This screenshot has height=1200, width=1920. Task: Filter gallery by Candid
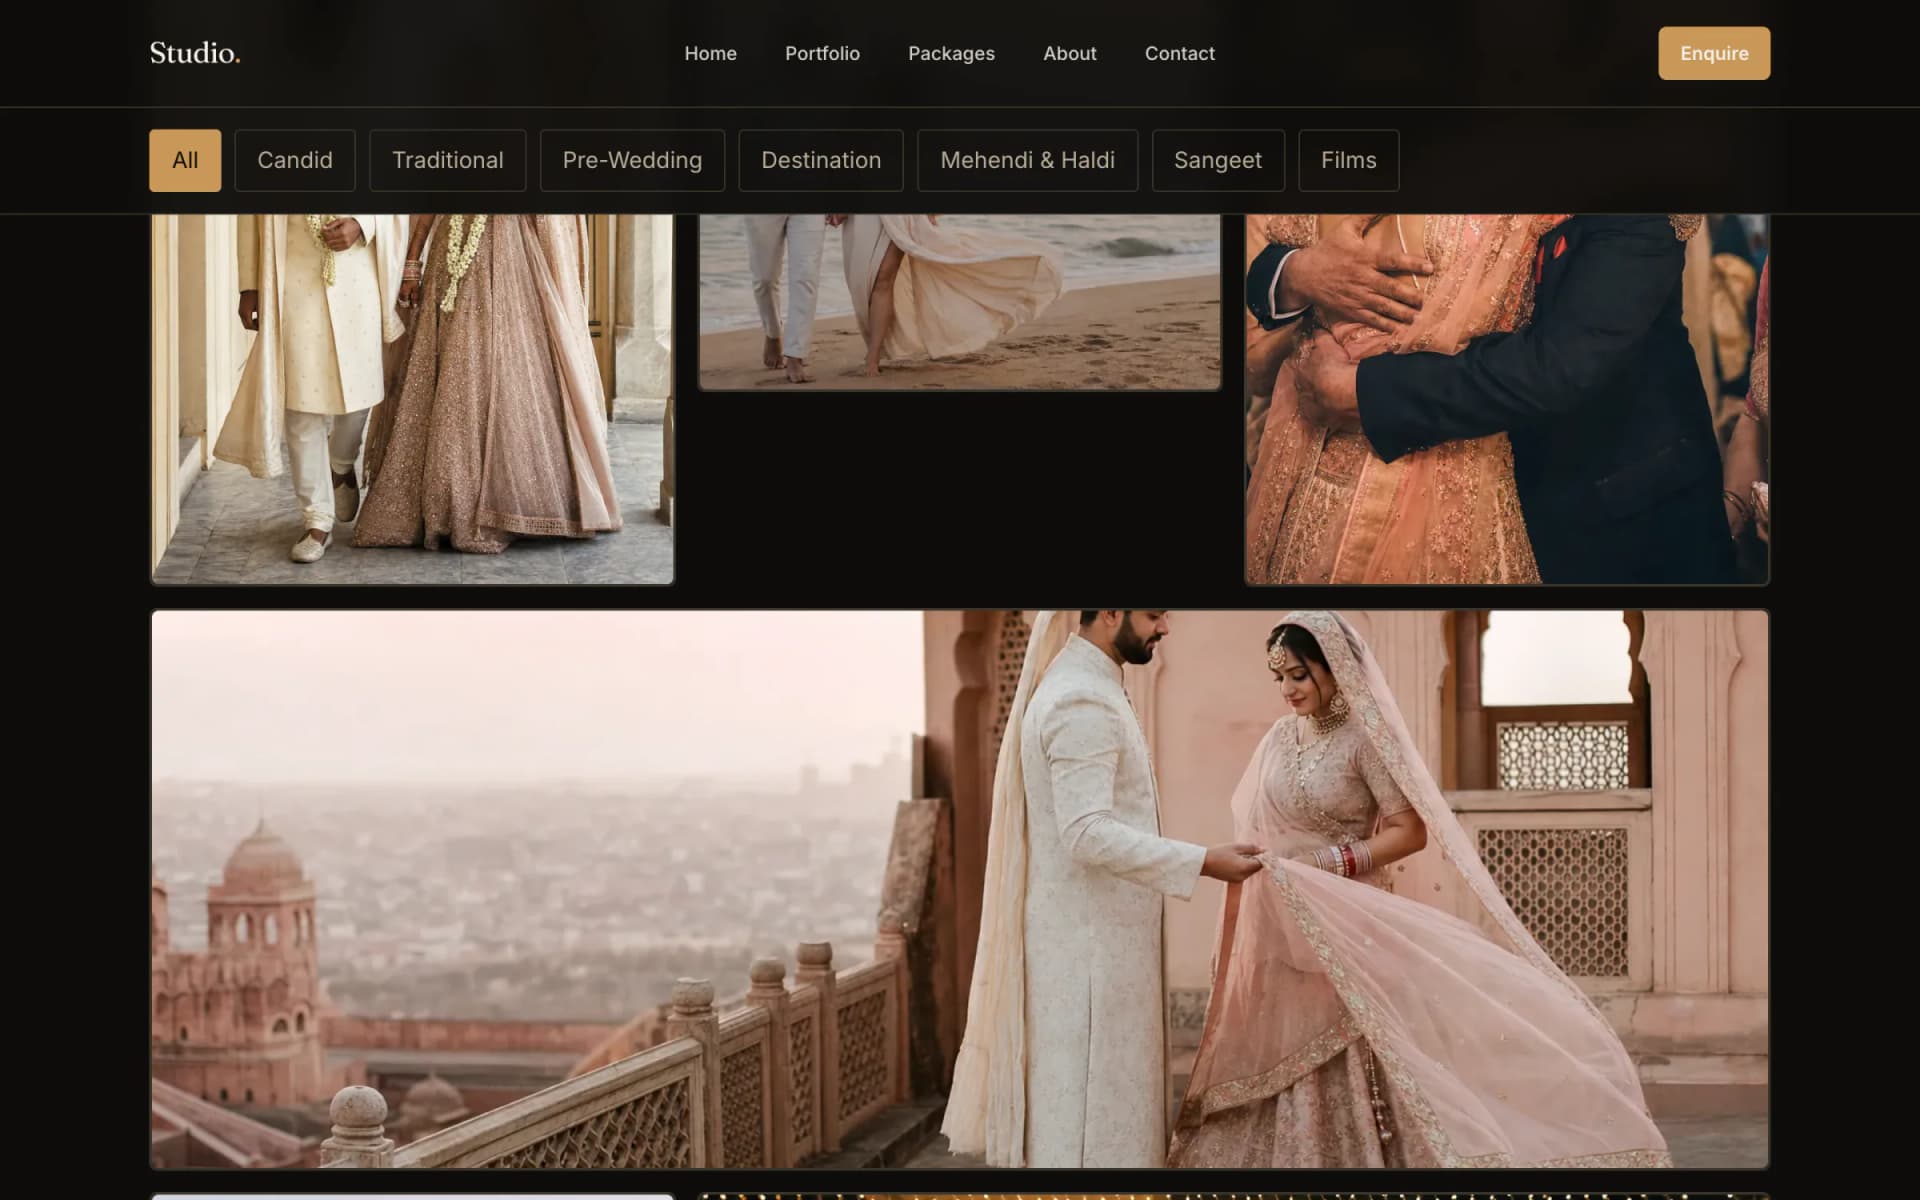[x=295, y=160]
